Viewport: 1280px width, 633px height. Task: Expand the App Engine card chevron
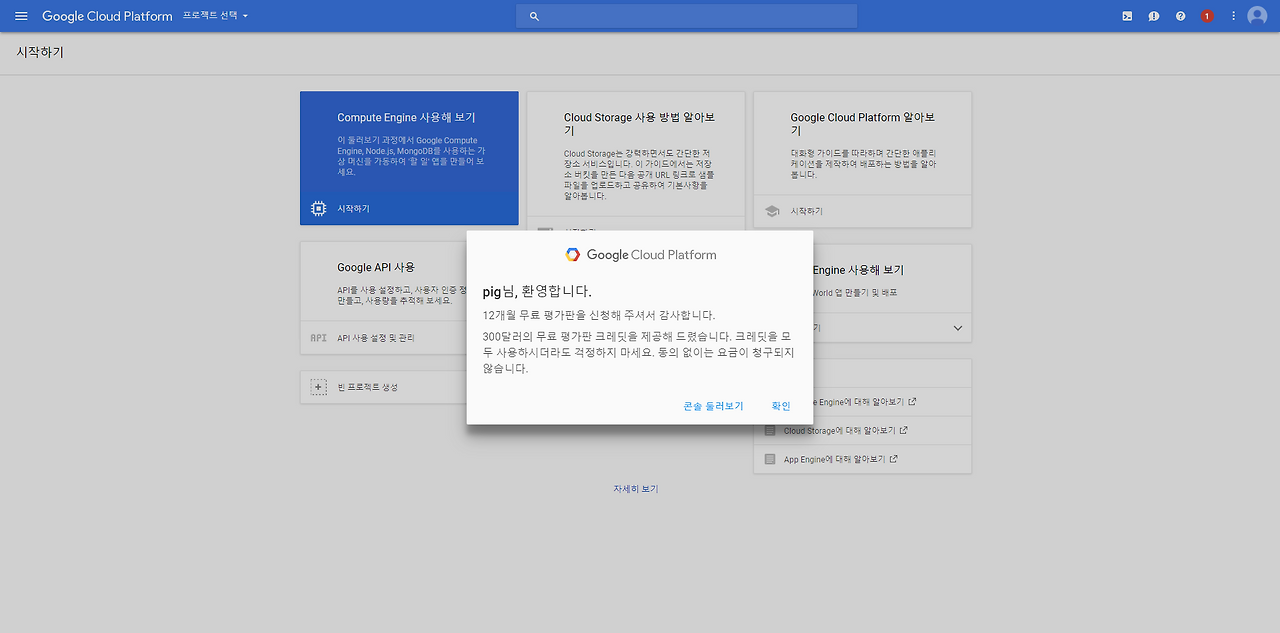[957, 327]
